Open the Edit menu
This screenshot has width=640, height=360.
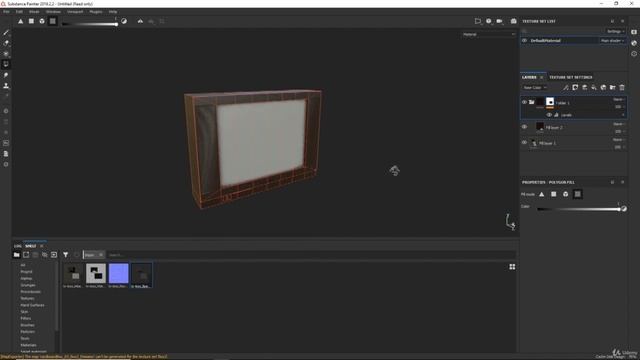pyautogui.click(x=19, y=12)
